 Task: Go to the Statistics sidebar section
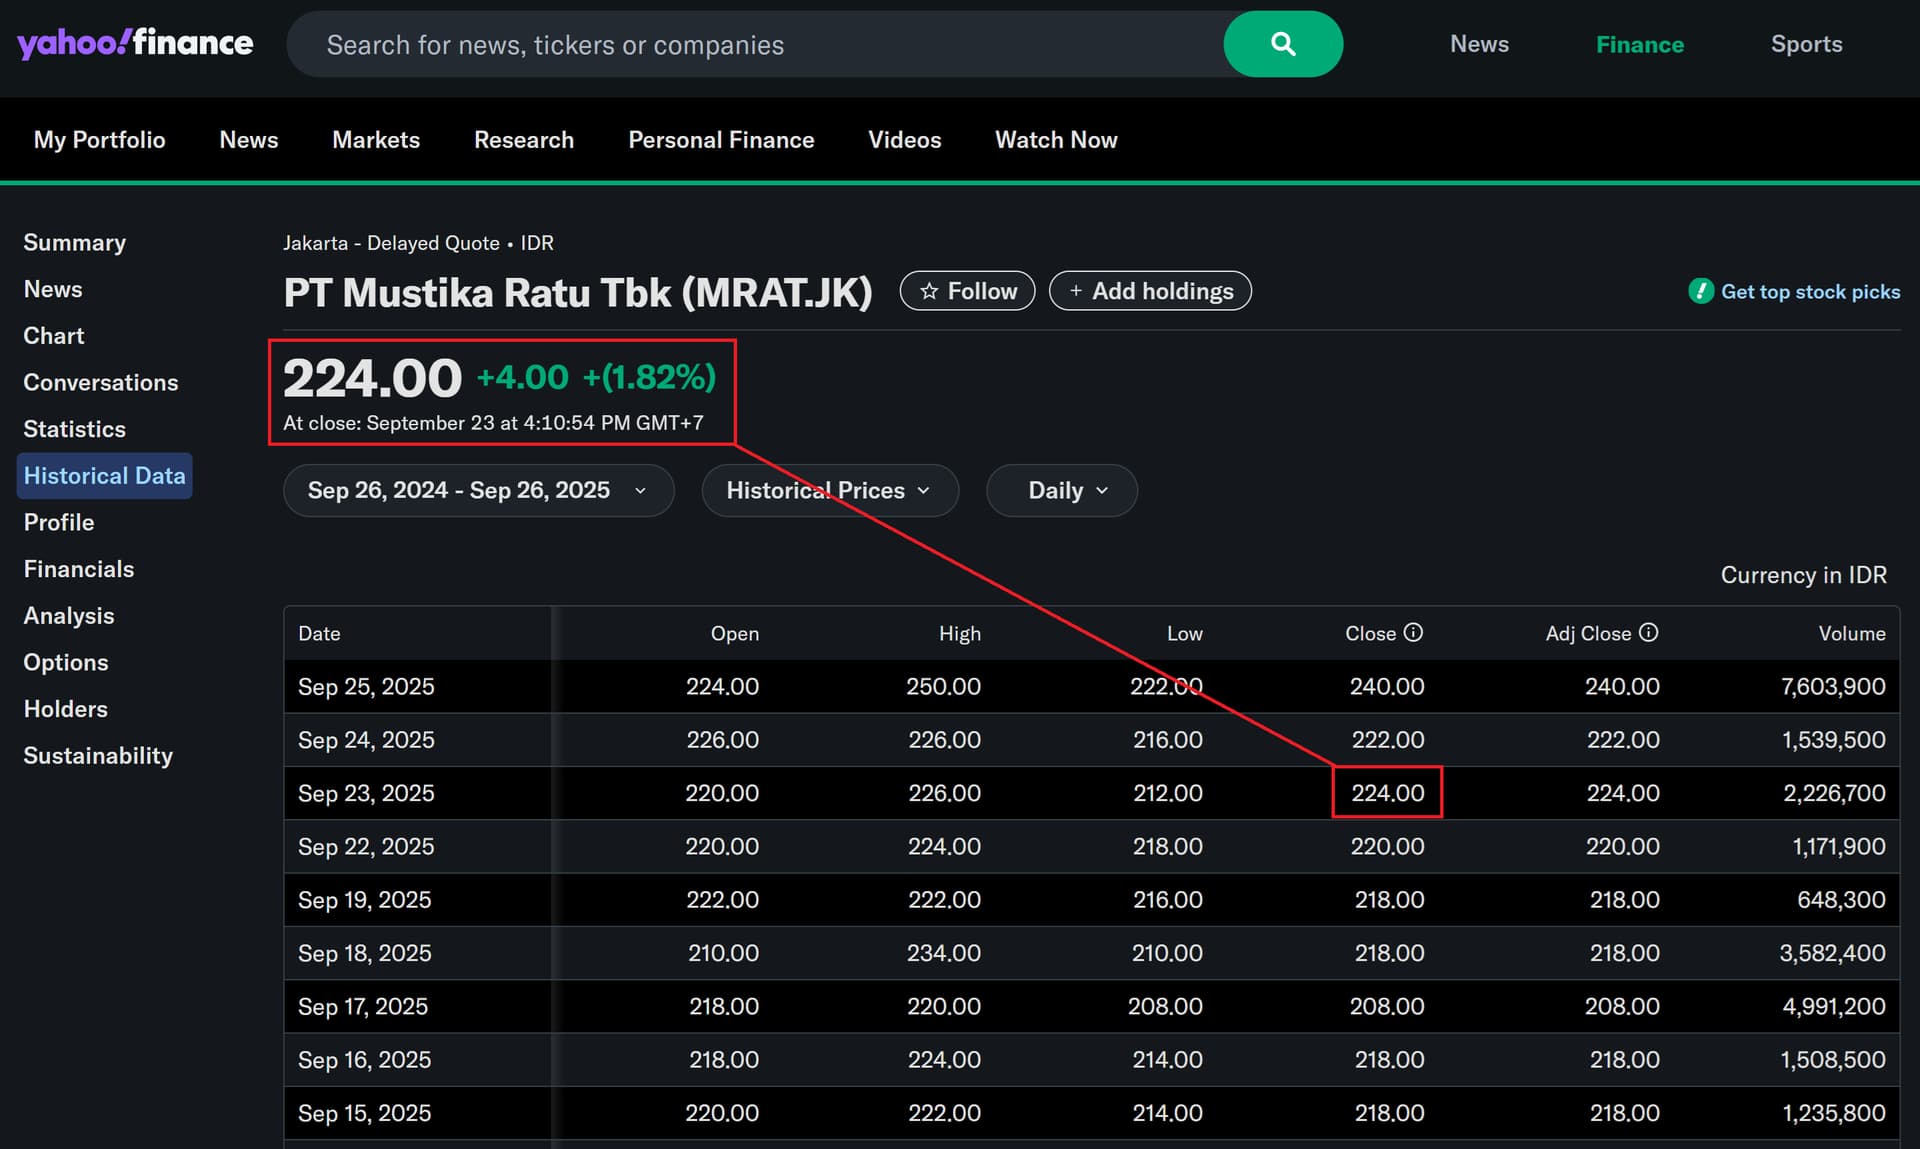coord(74,429)
